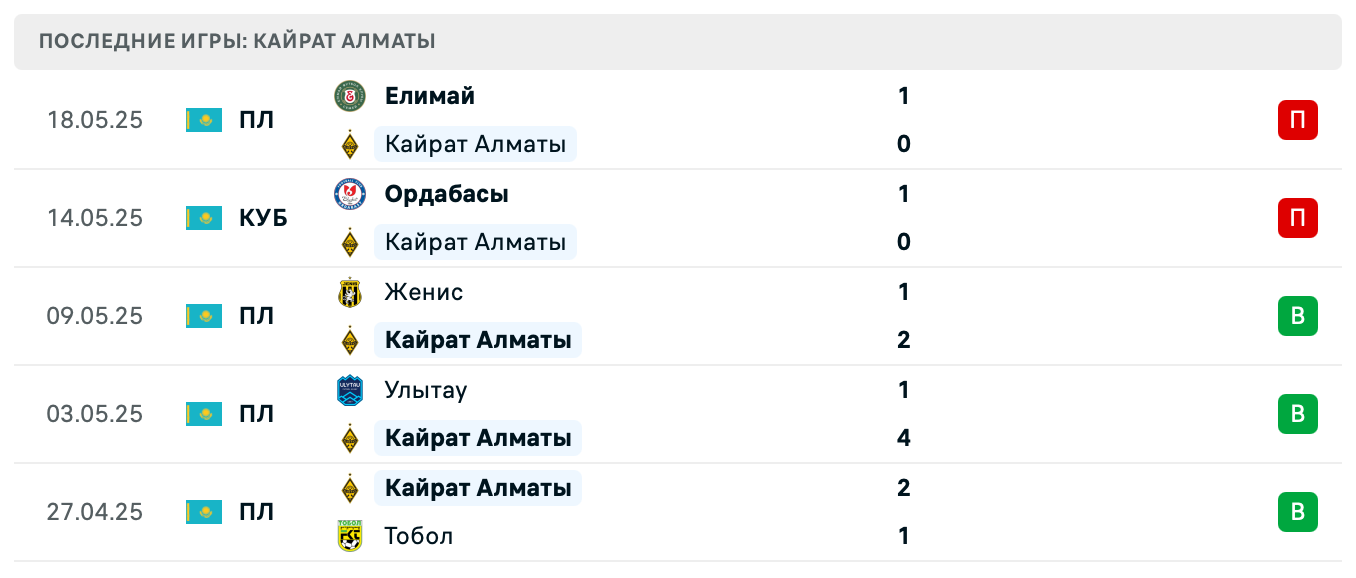
Task: Click the green В badge for the Улытау match
Action: coord(1298,414)
